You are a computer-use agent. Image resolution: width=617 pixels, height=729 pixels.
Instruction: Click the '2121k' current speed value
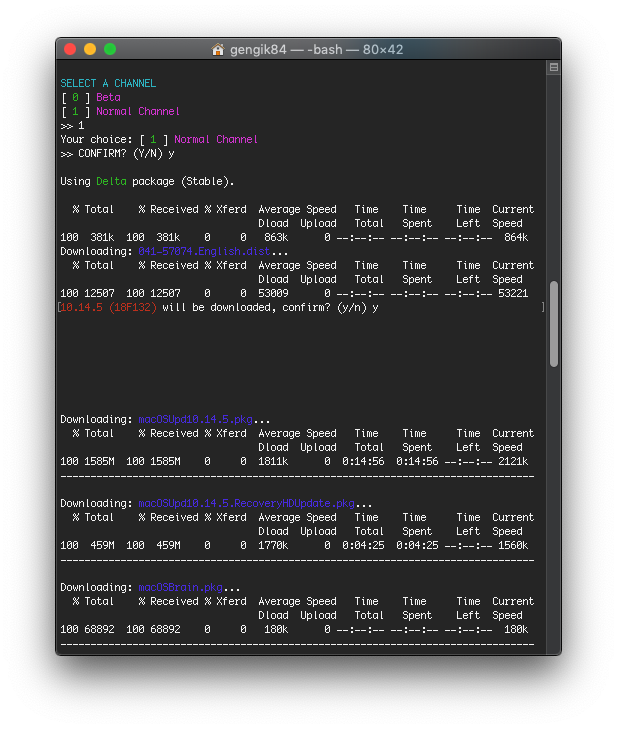tap(513, 461)
